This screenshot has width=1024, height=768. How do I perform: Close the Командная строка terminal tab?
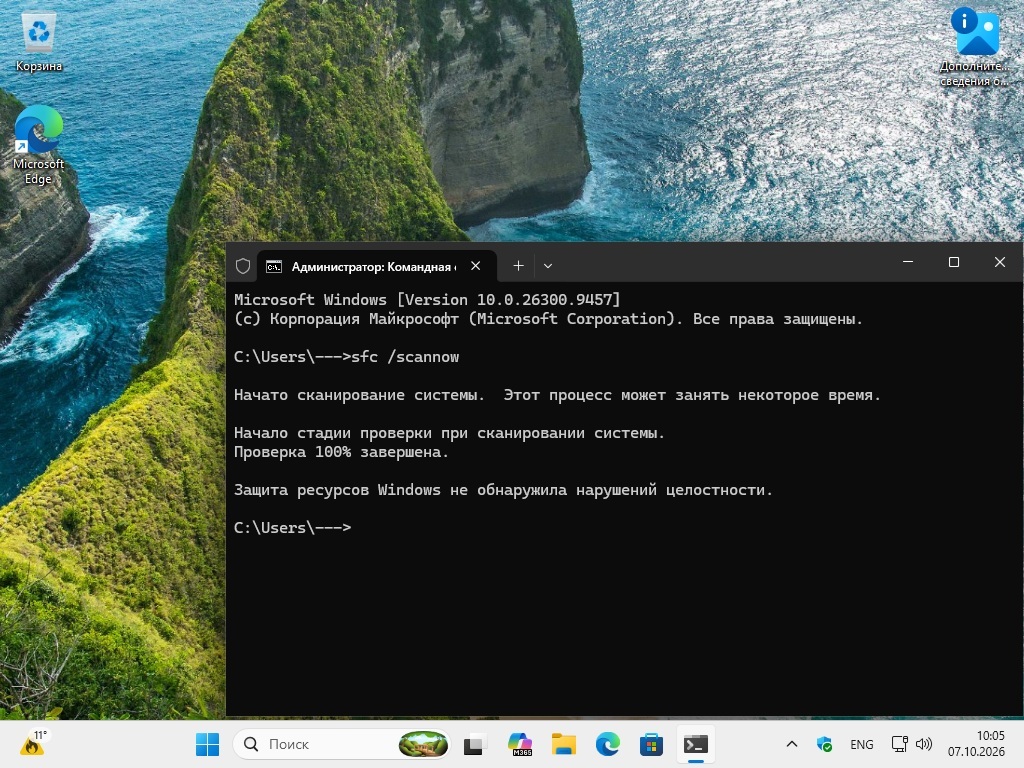click(x=475, y=266)
